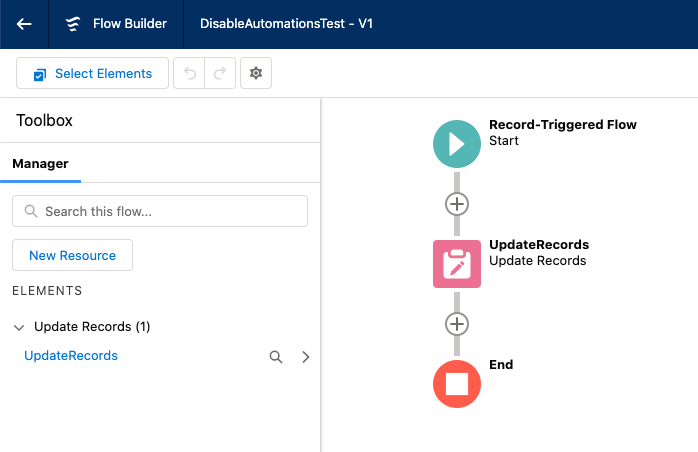This screenshot has width=698, height=452.
Task: Click the undo arrow icon
Action: click(x=190, y=73)
